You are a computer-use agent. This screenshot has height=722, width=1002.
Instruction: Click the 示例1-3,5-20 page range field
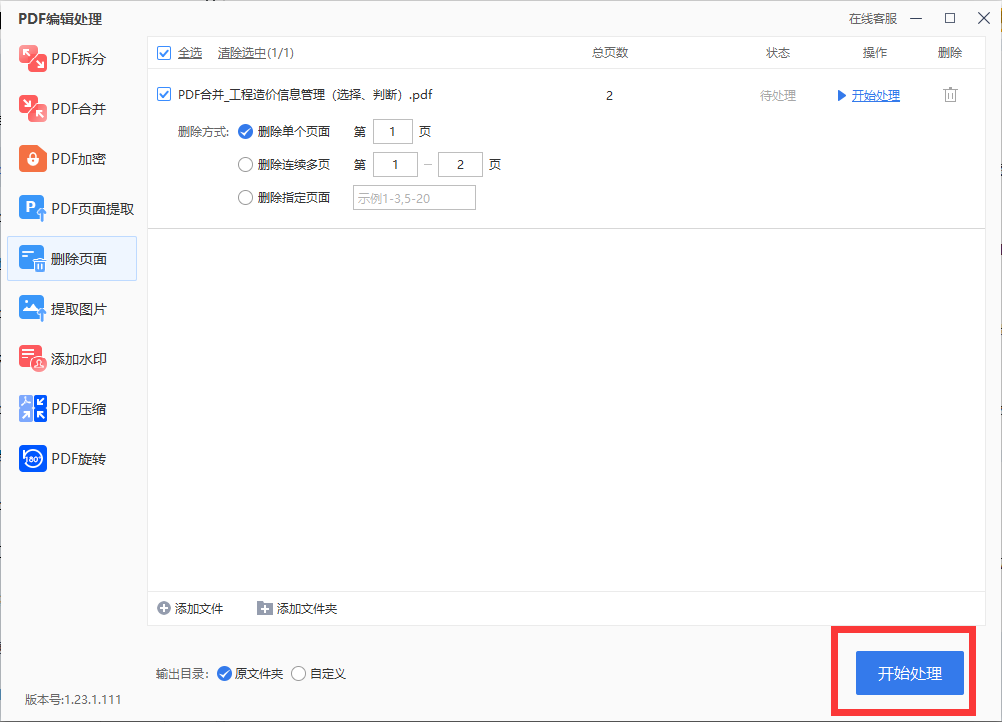click(x=414, y=198)
